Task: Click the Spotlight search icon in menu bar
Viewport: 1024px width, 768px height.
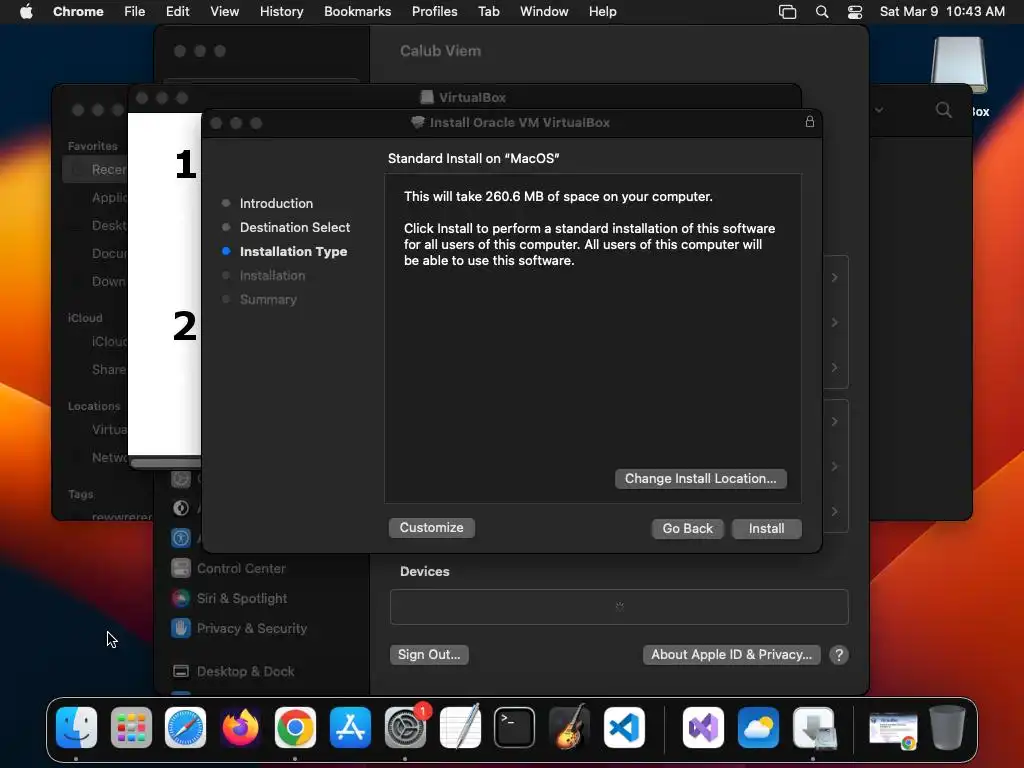Action: click(x=822, y=12)
